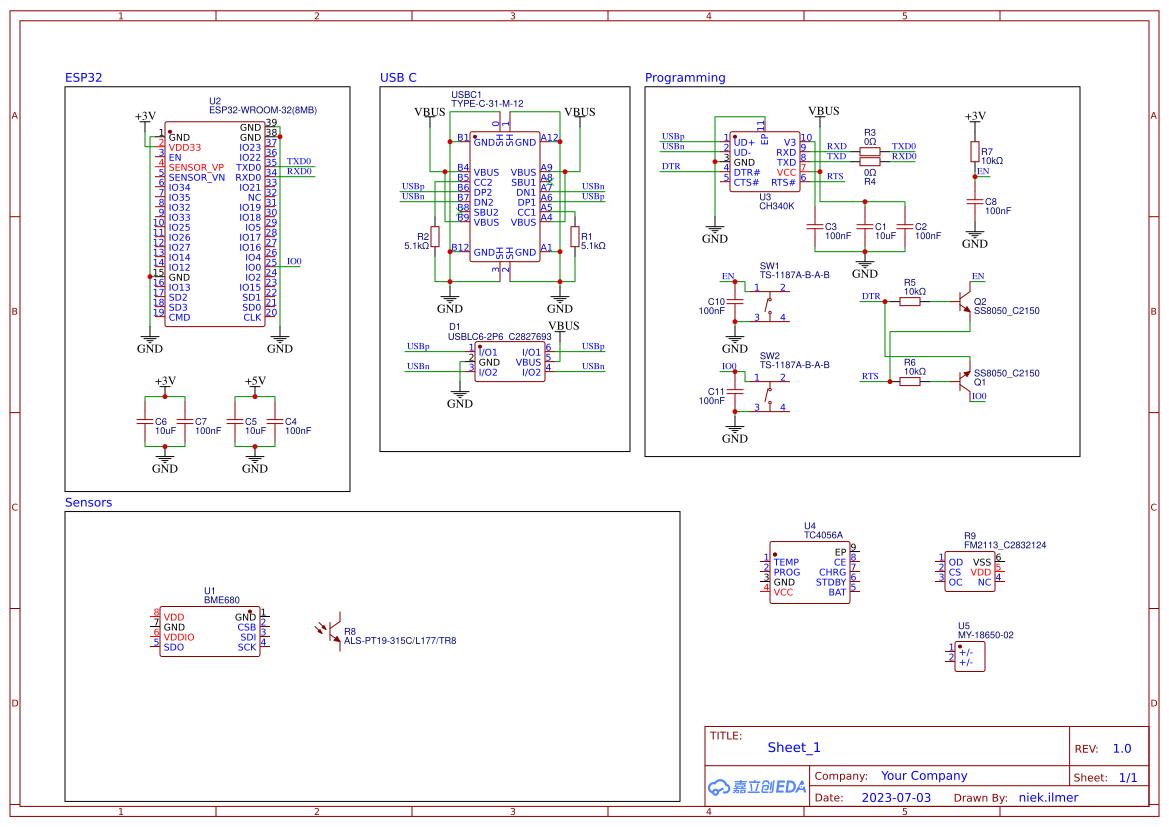Click the "Programming" section title

pyautogui.click(x=685, y=78)
